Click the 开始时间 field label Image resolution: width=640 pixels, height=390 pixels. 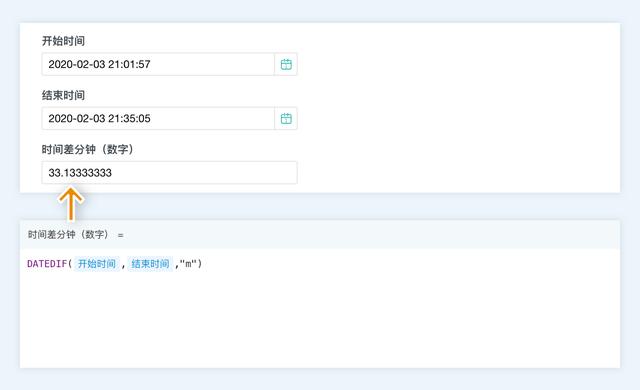(x=63, y=41)
